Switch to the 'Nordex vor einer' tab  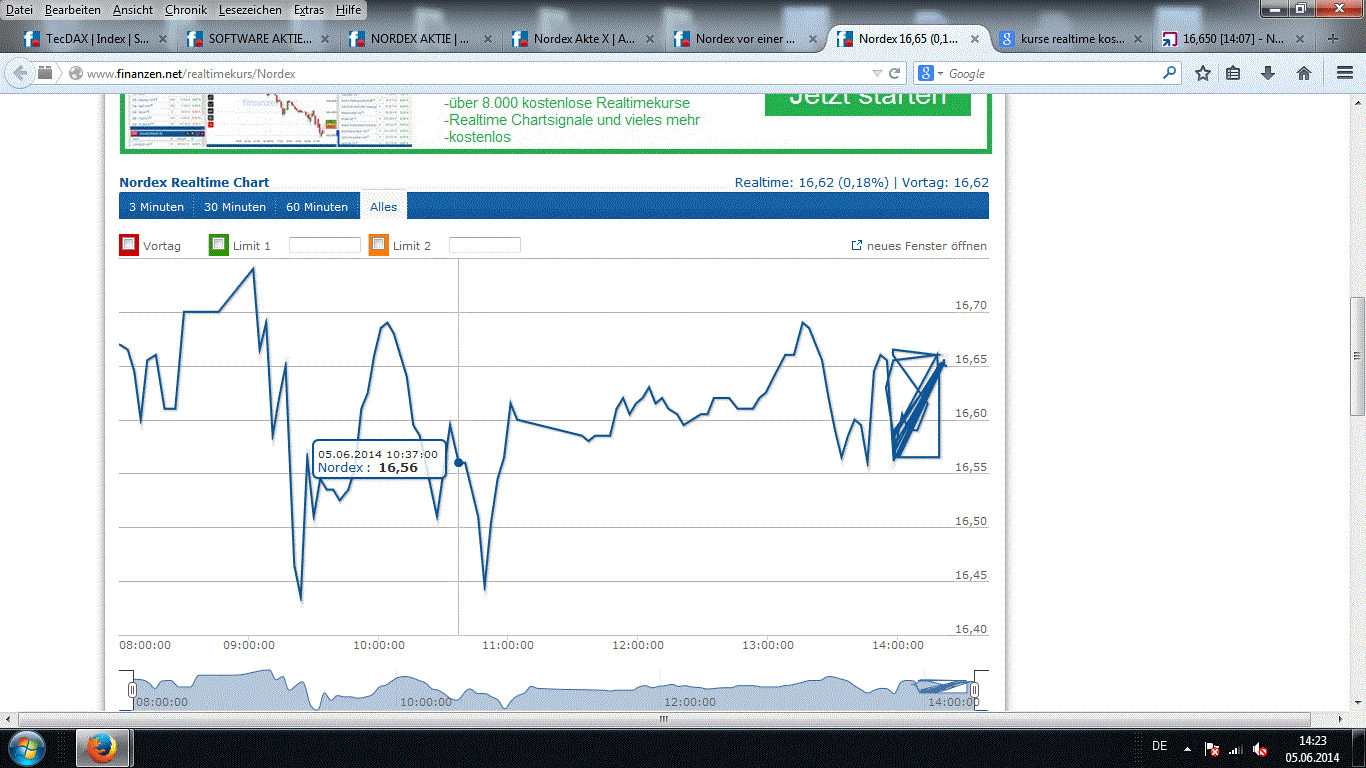(746, 39)
